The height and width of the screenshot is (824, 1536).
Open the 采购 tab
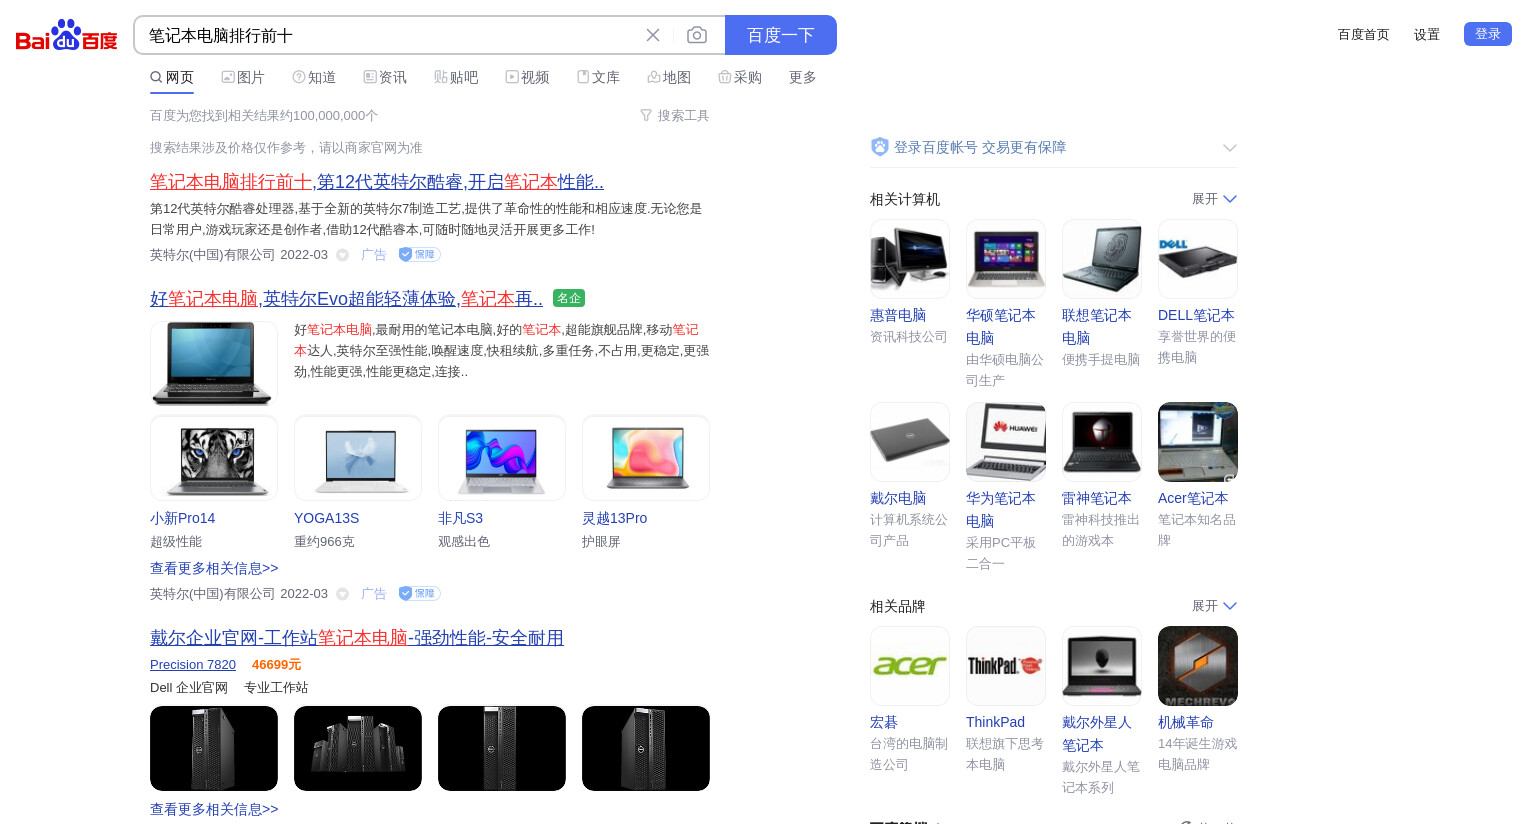(x=740, y=77)
